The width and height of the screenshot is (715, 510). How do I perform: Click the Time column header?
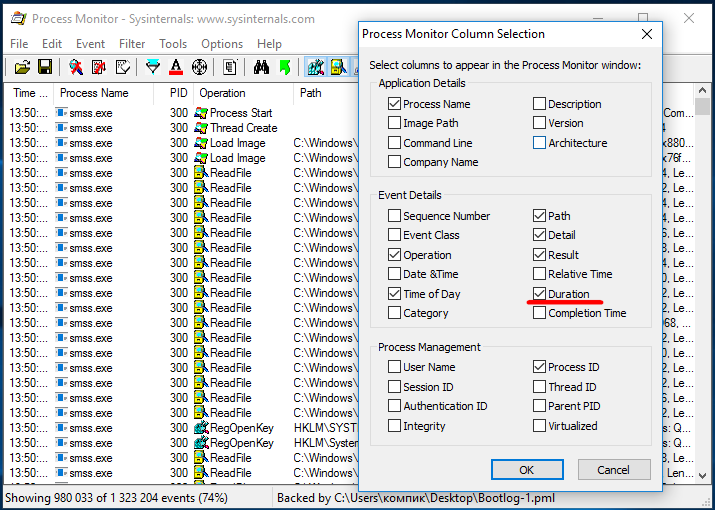click(30, 93)
